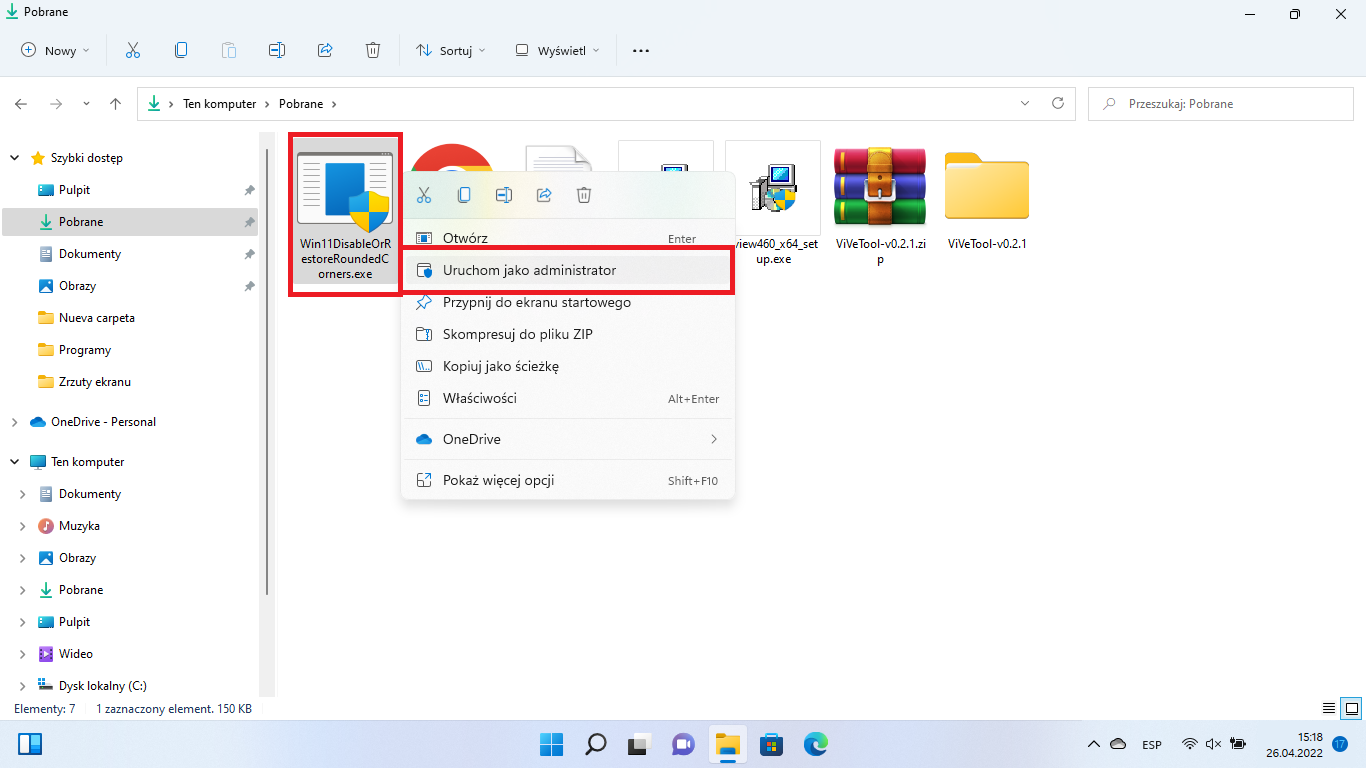Go up one folder level arrow
This screenshot has width=1366, height=768.
116,103
